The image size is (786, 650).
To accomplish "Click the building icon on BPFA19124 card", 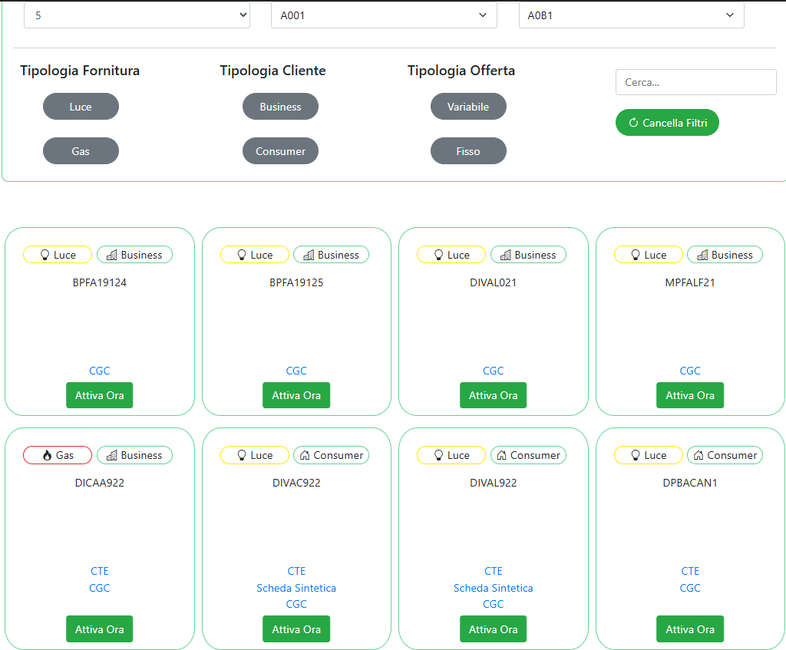I will (112, 255).
